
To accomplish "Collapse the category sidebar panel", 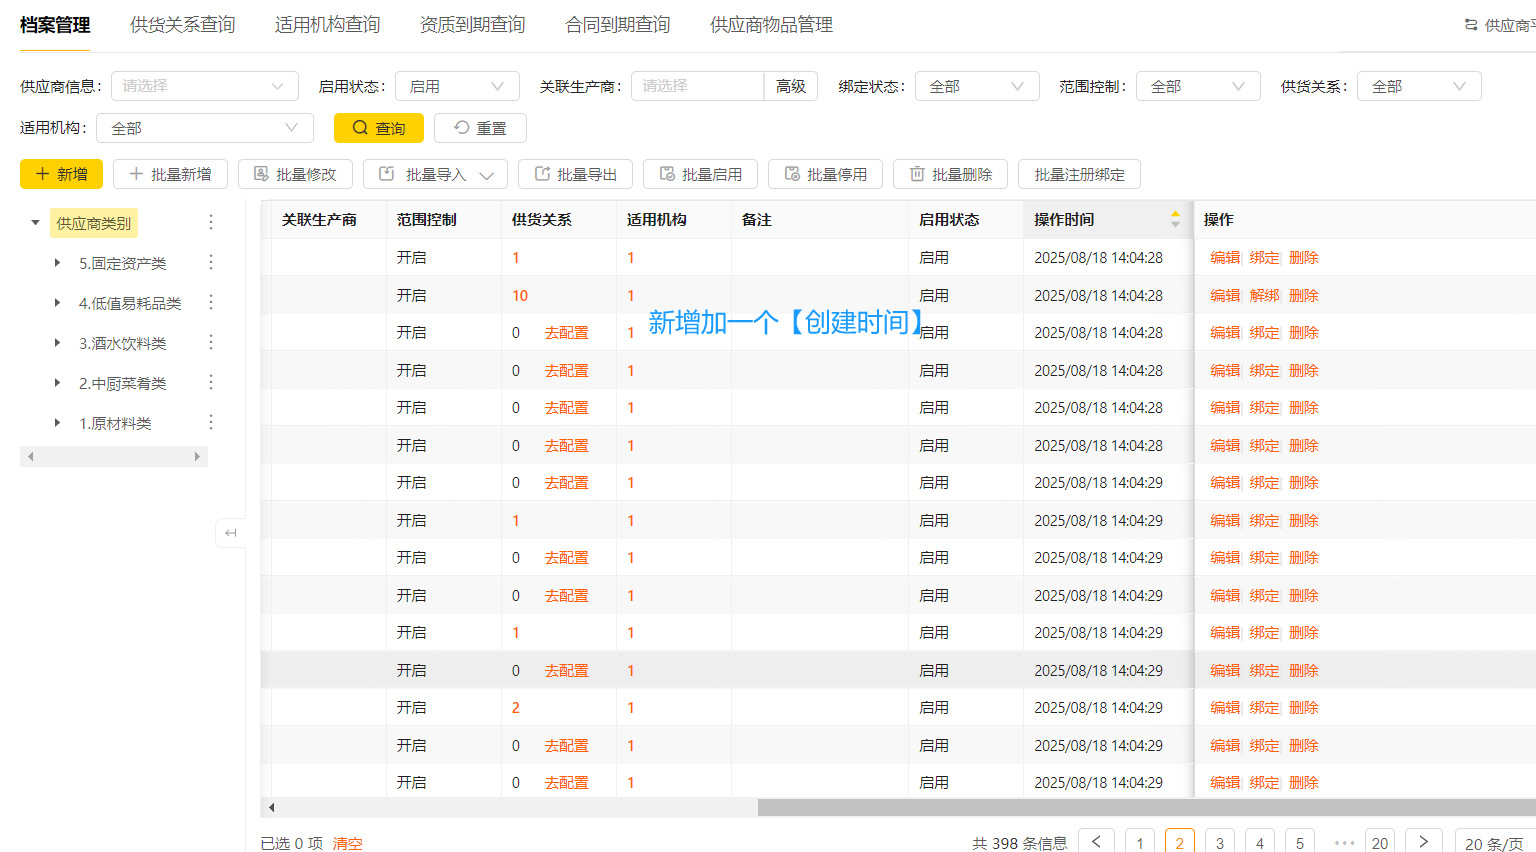I will click(231, 533).
